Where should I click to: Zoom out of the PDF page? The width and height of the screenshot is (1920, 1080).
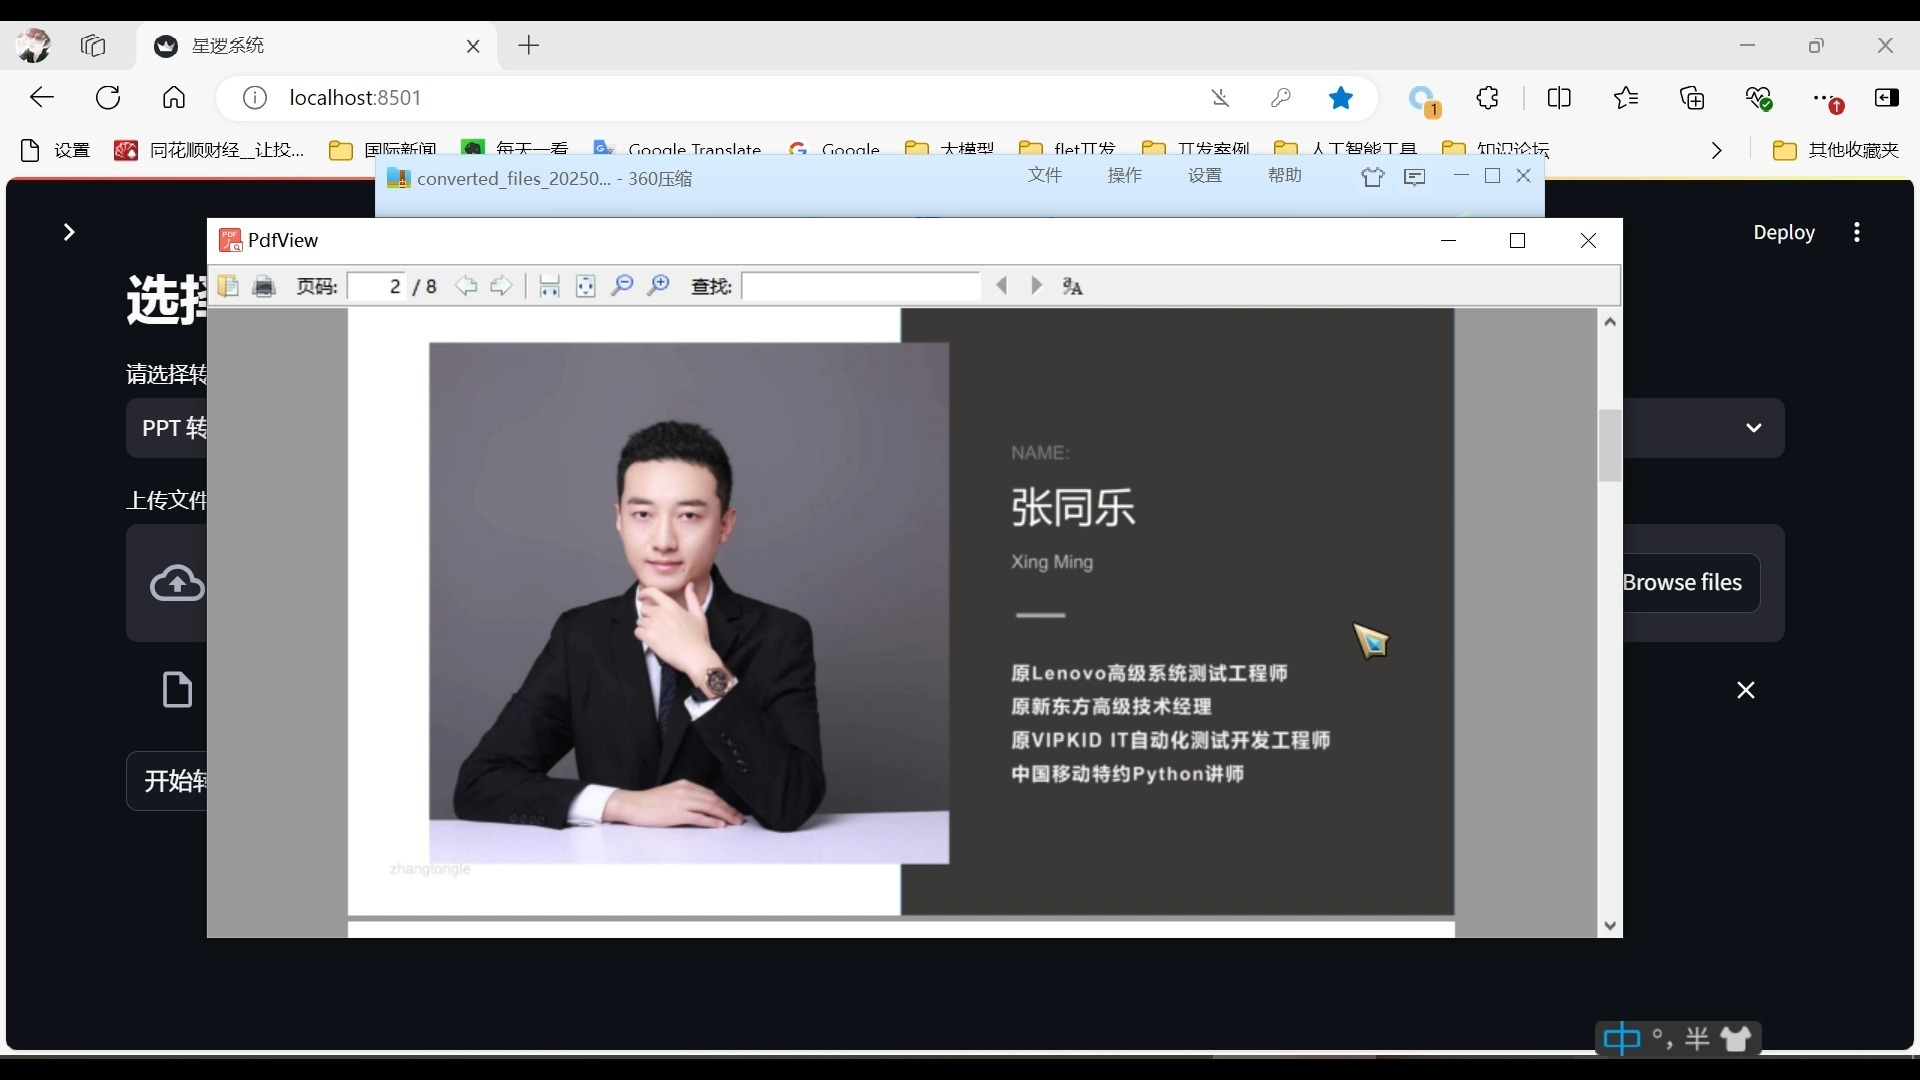coord(622,286)
